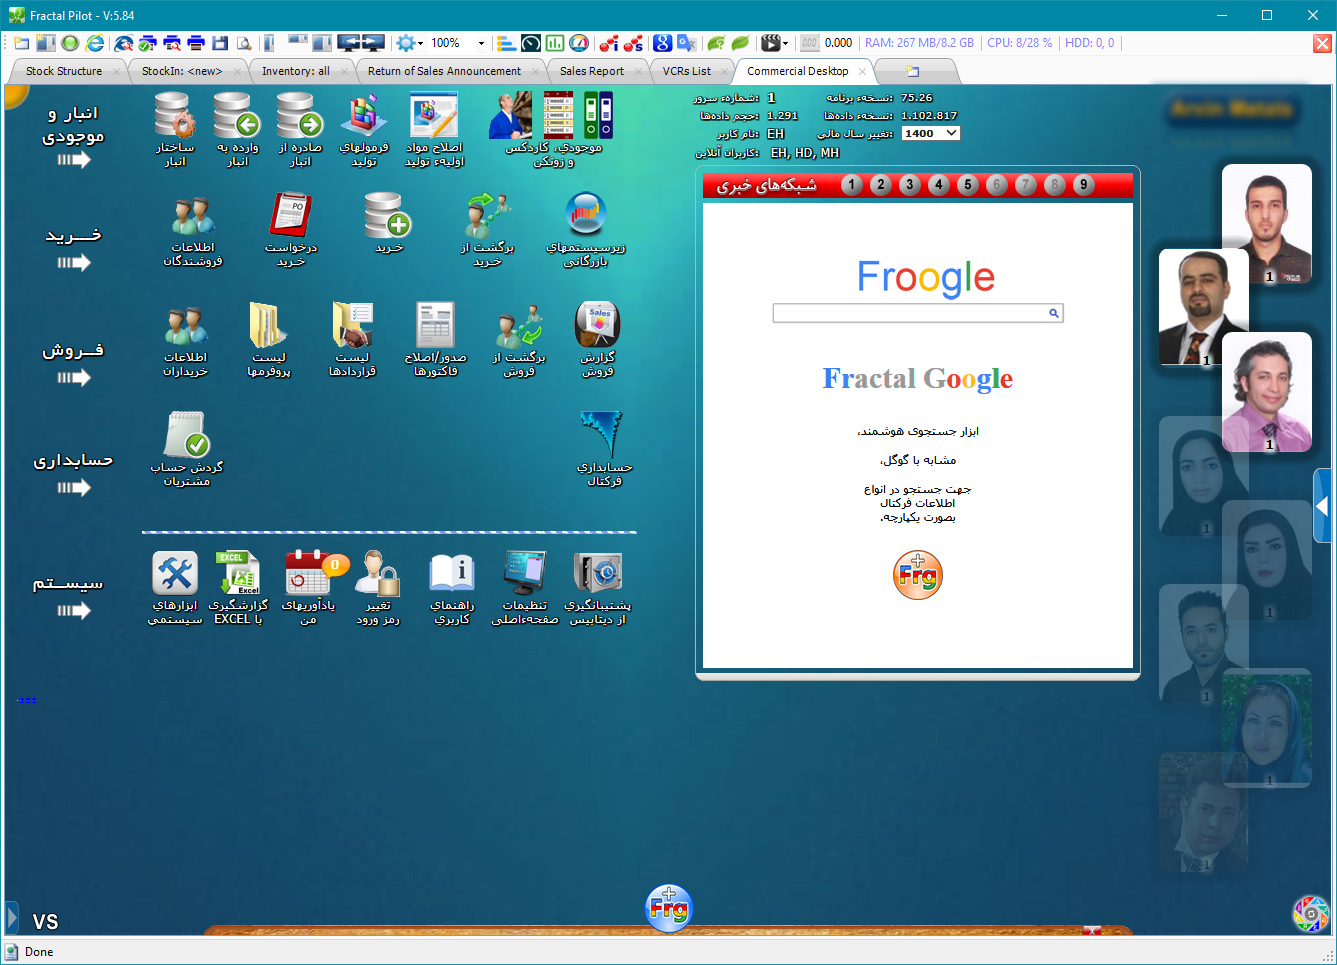
Task: Click the red X button on toolbar right
Action: click(1322, 43)
